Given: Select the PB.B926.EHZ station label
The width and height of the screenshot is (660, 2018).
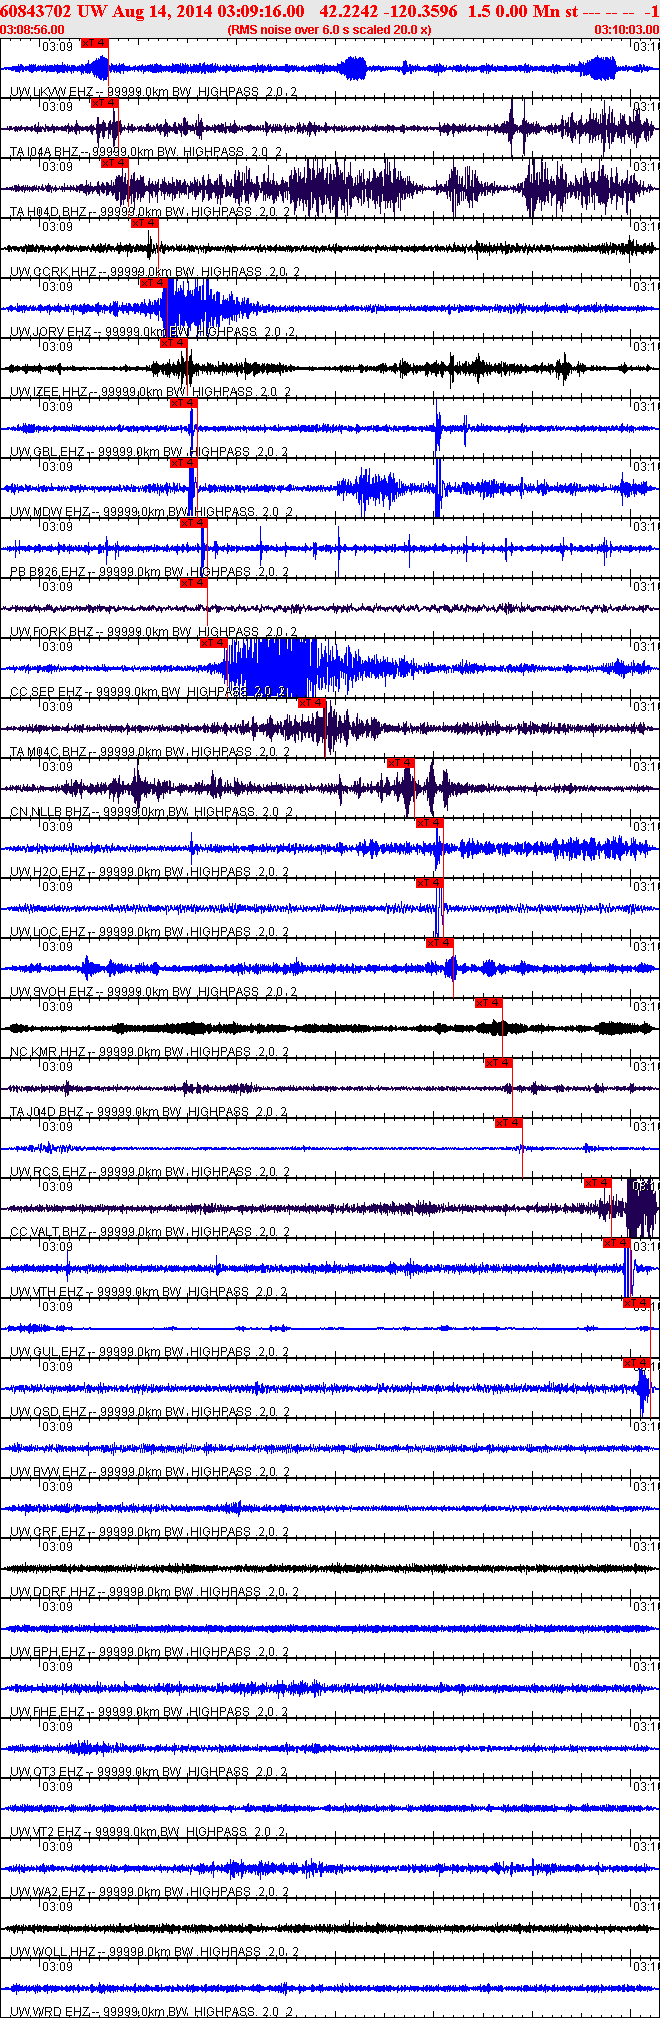Looking at the screenshot, I should (48, 572).
